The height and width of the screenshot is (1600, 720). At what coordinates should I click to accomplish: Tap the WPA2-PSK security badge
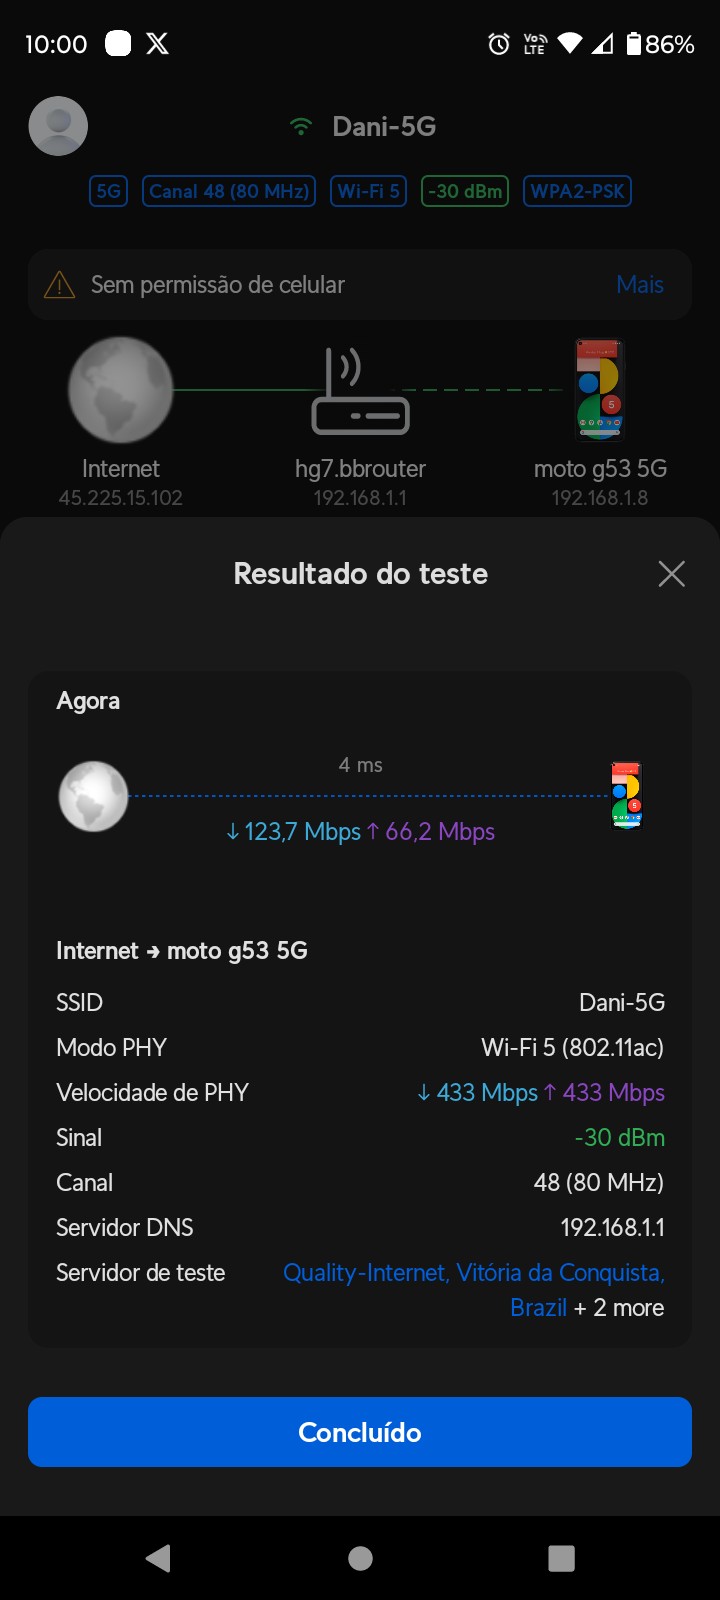coord(577,191)
